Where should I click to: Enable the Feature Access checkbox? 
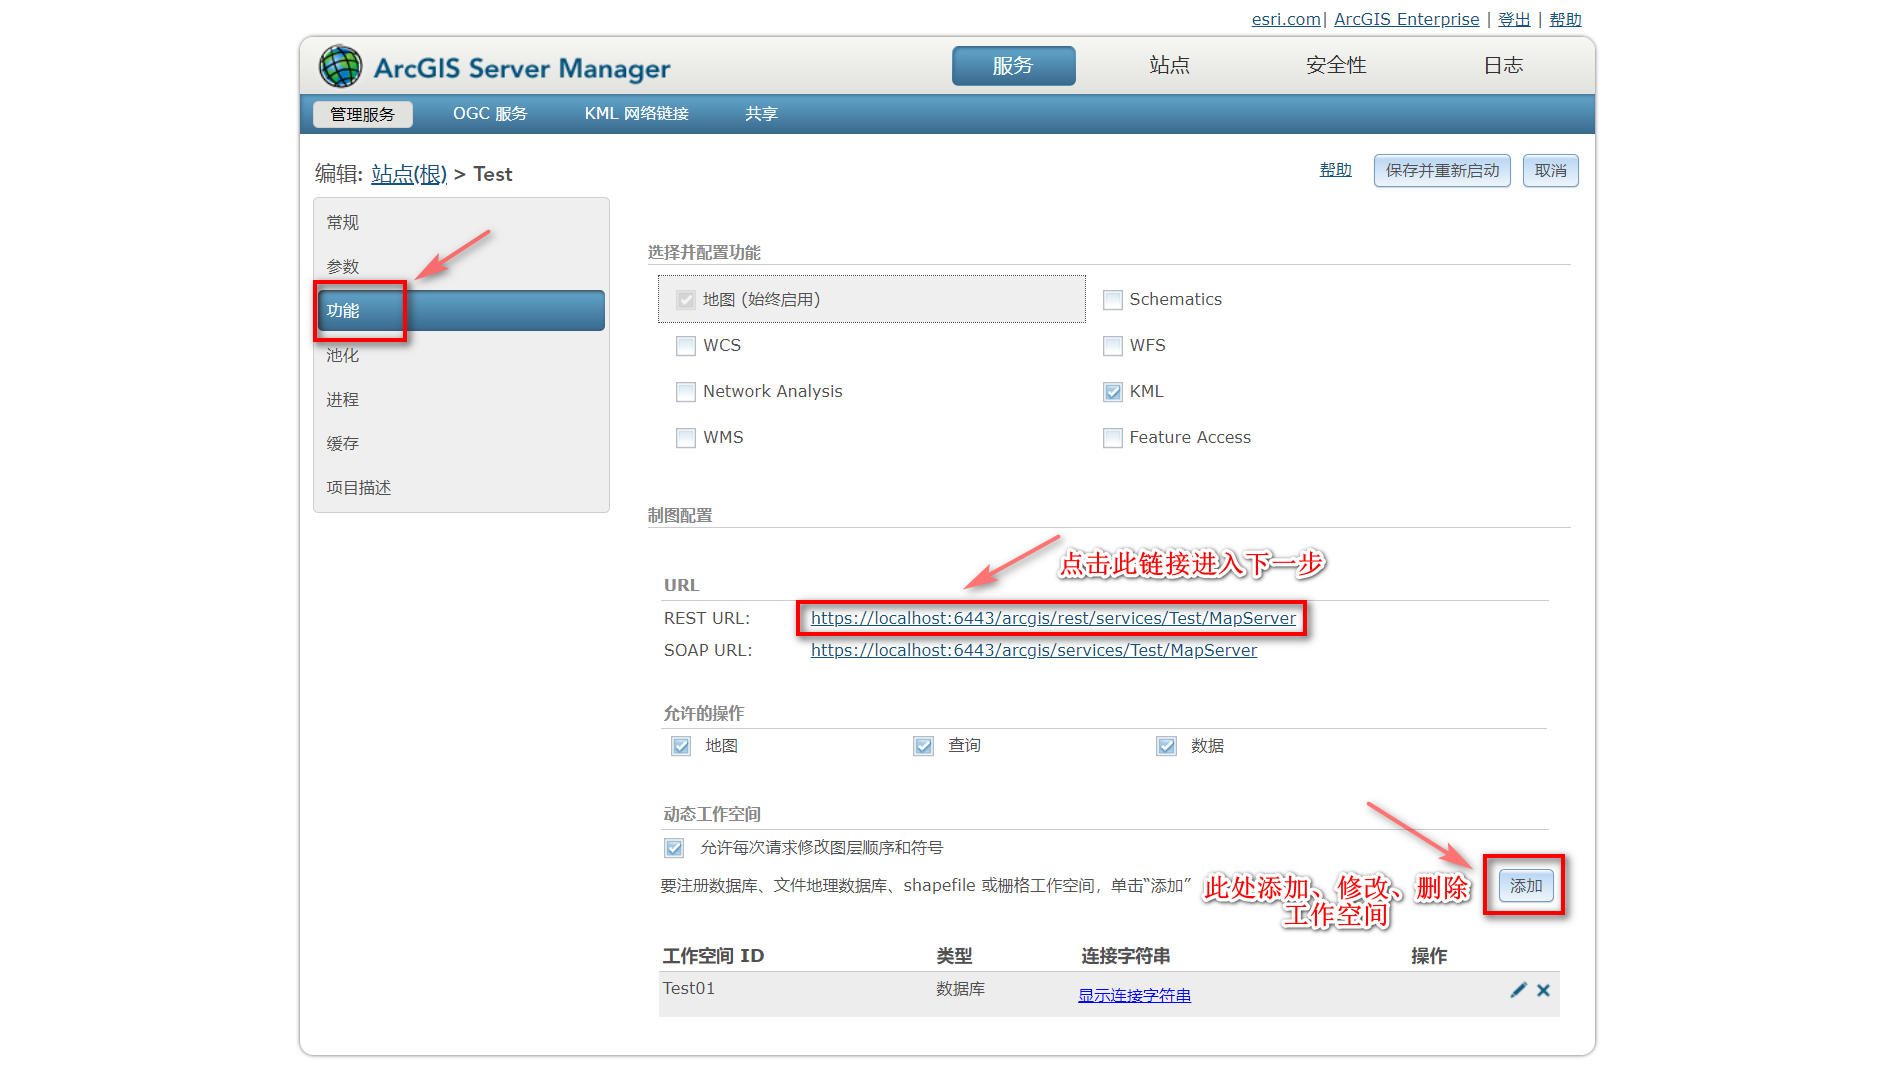click(x=1113, y=438)
